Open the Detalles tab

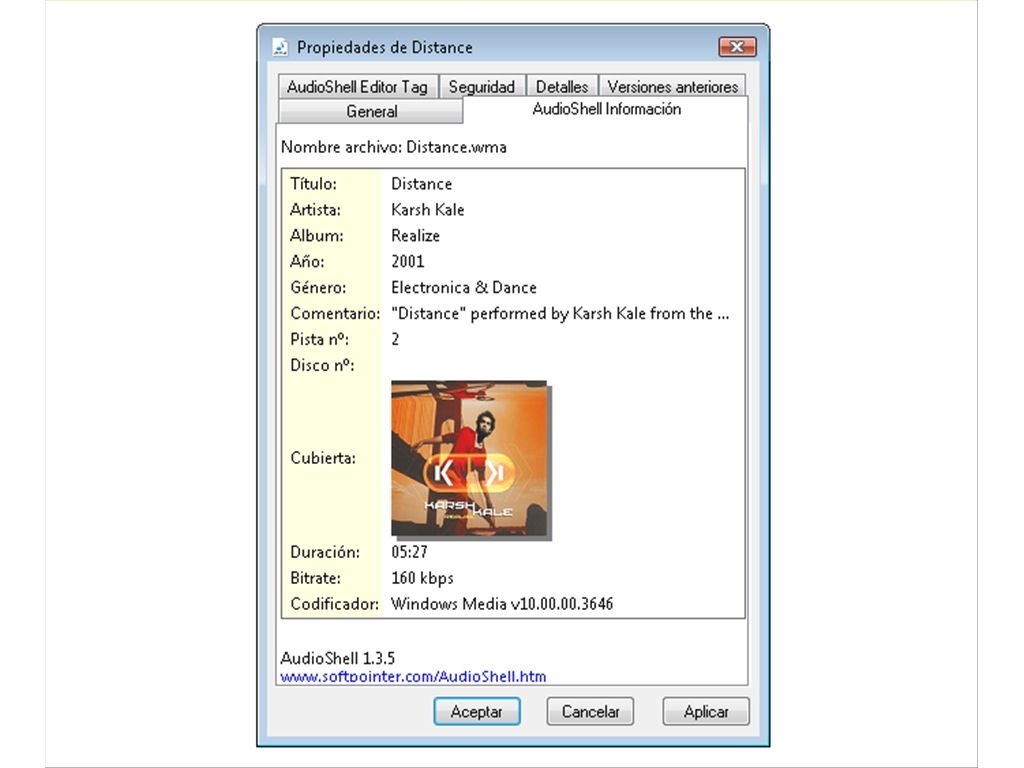562,87
